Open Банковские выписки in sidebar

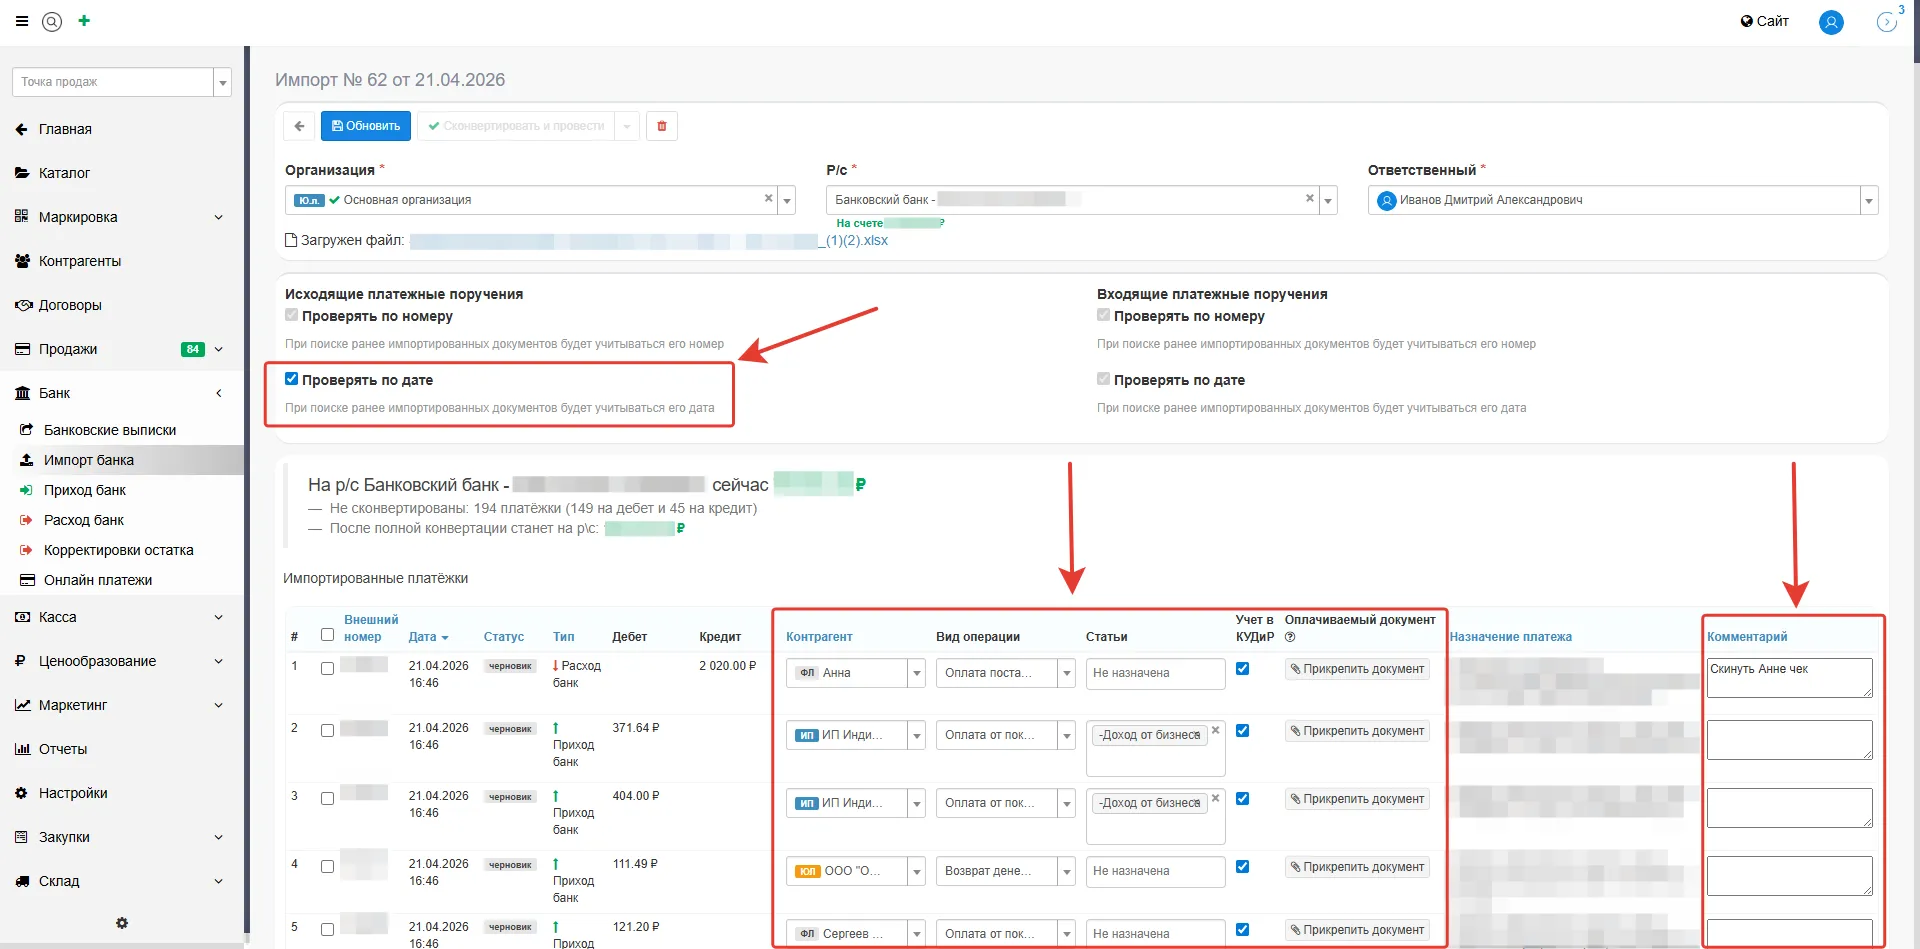click(x=110, y=430)
